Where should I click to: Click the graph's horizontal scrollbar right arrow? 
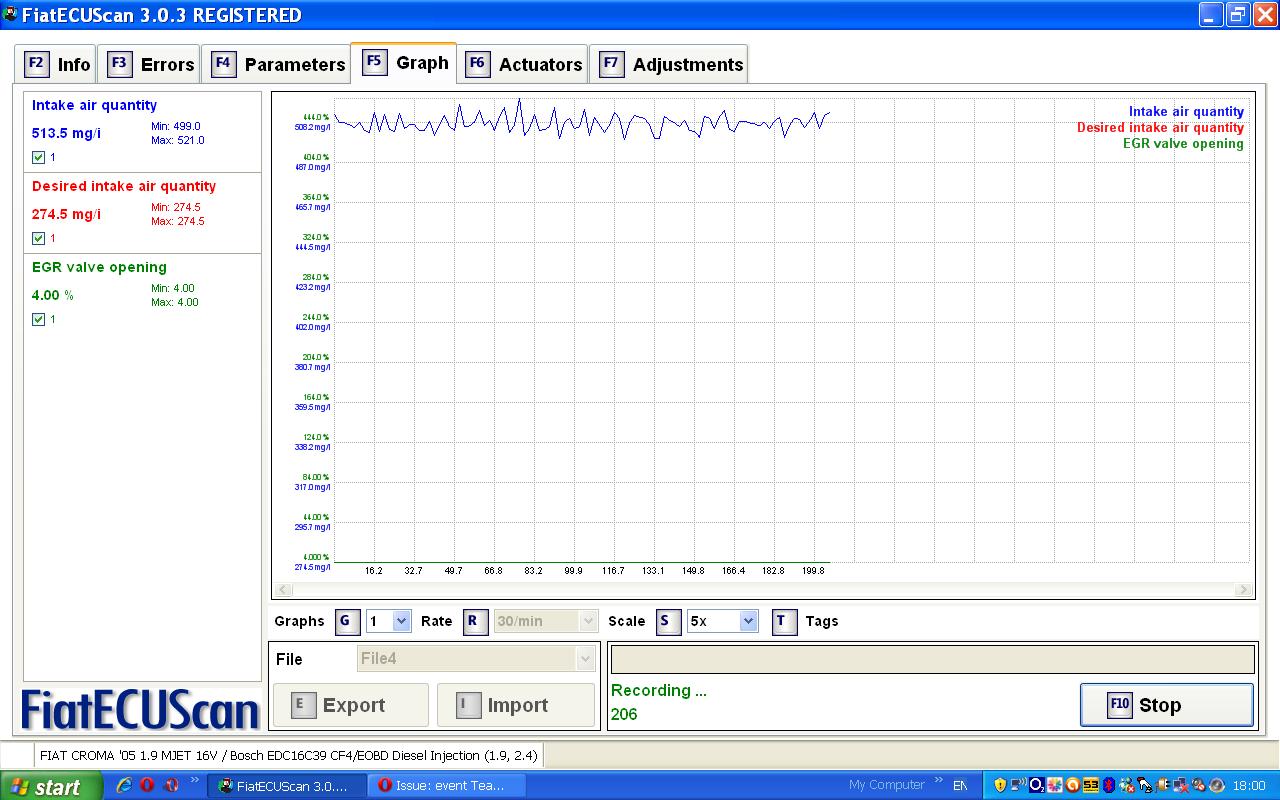point(1243,590)
